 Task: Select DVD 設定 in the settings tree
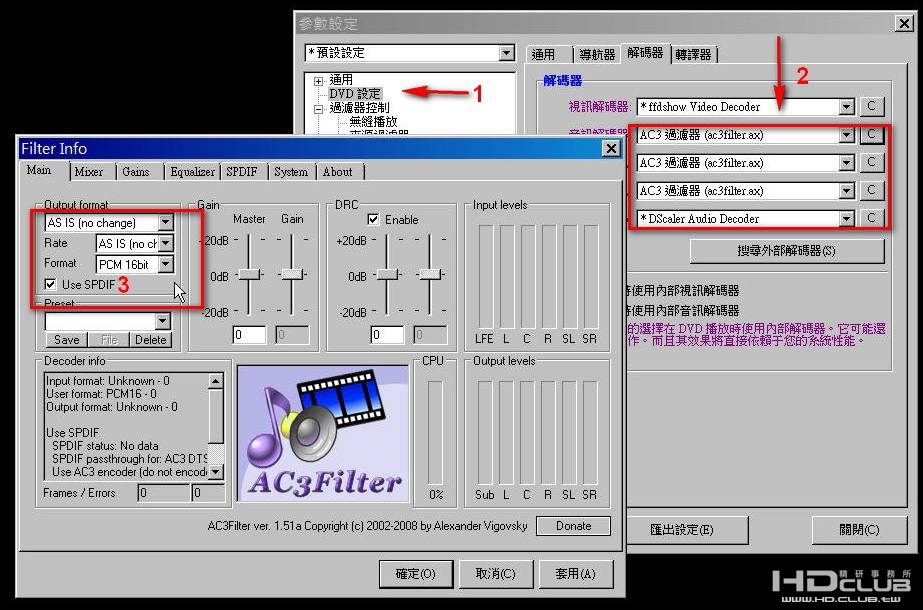coord(355,94)
